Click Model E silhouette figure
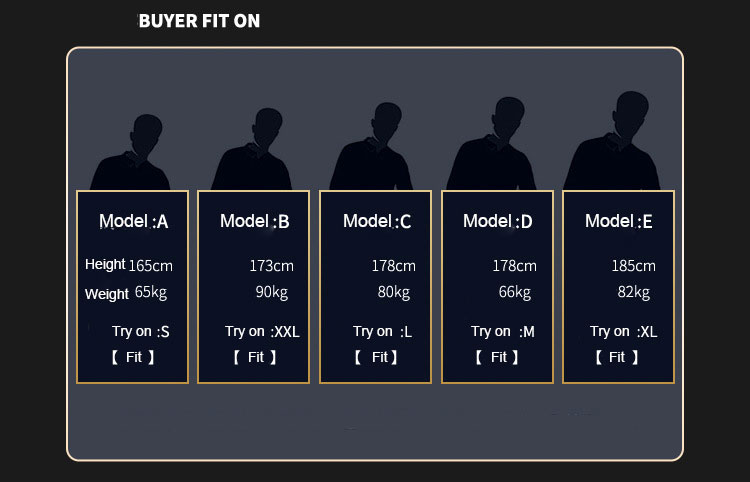Screen dimensions: 750x482 (612, 141)
